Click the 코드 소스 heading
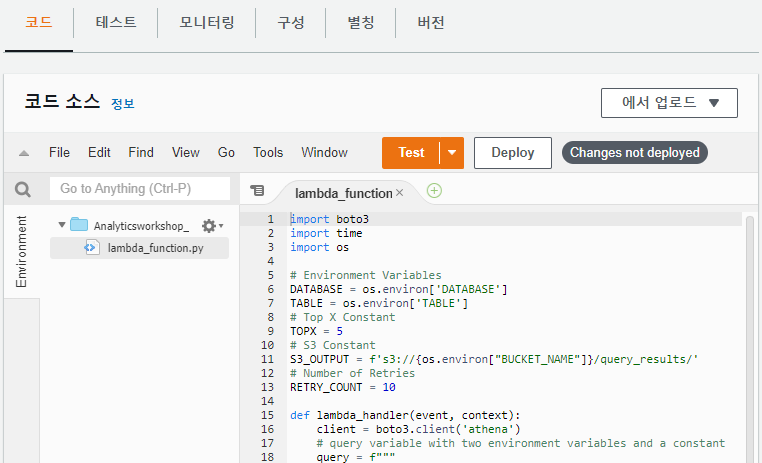762x463 pixels. [62, 102]
